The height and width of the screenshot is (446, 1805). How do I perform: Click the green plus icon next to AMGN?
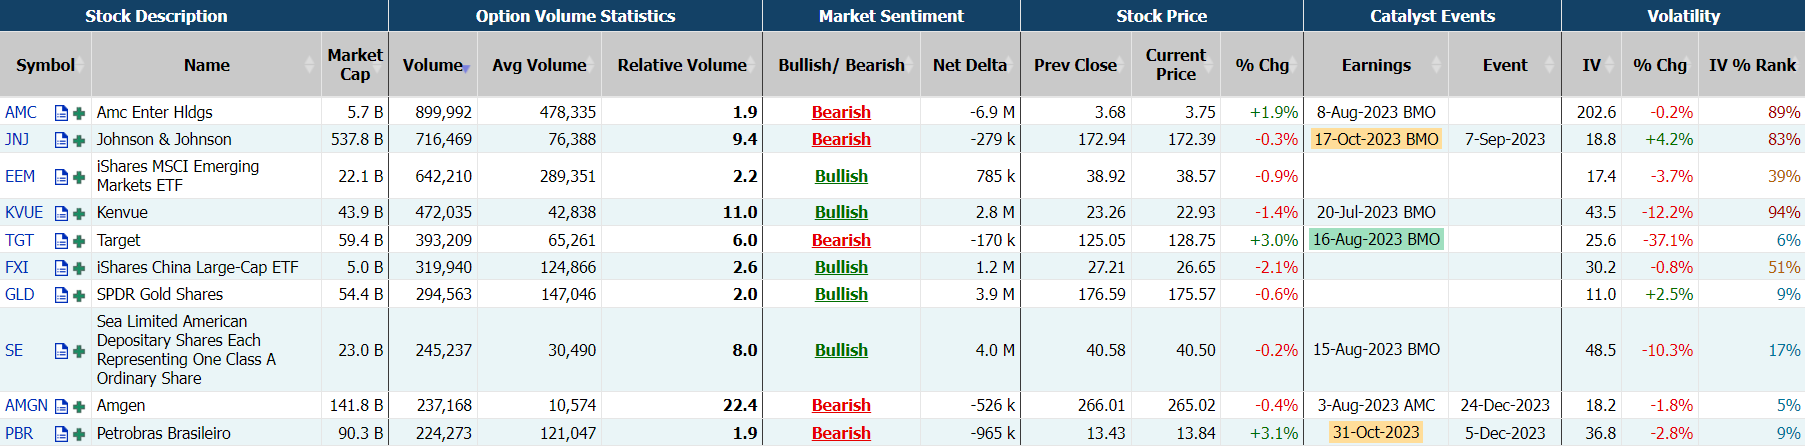click(x=79, y=406)
